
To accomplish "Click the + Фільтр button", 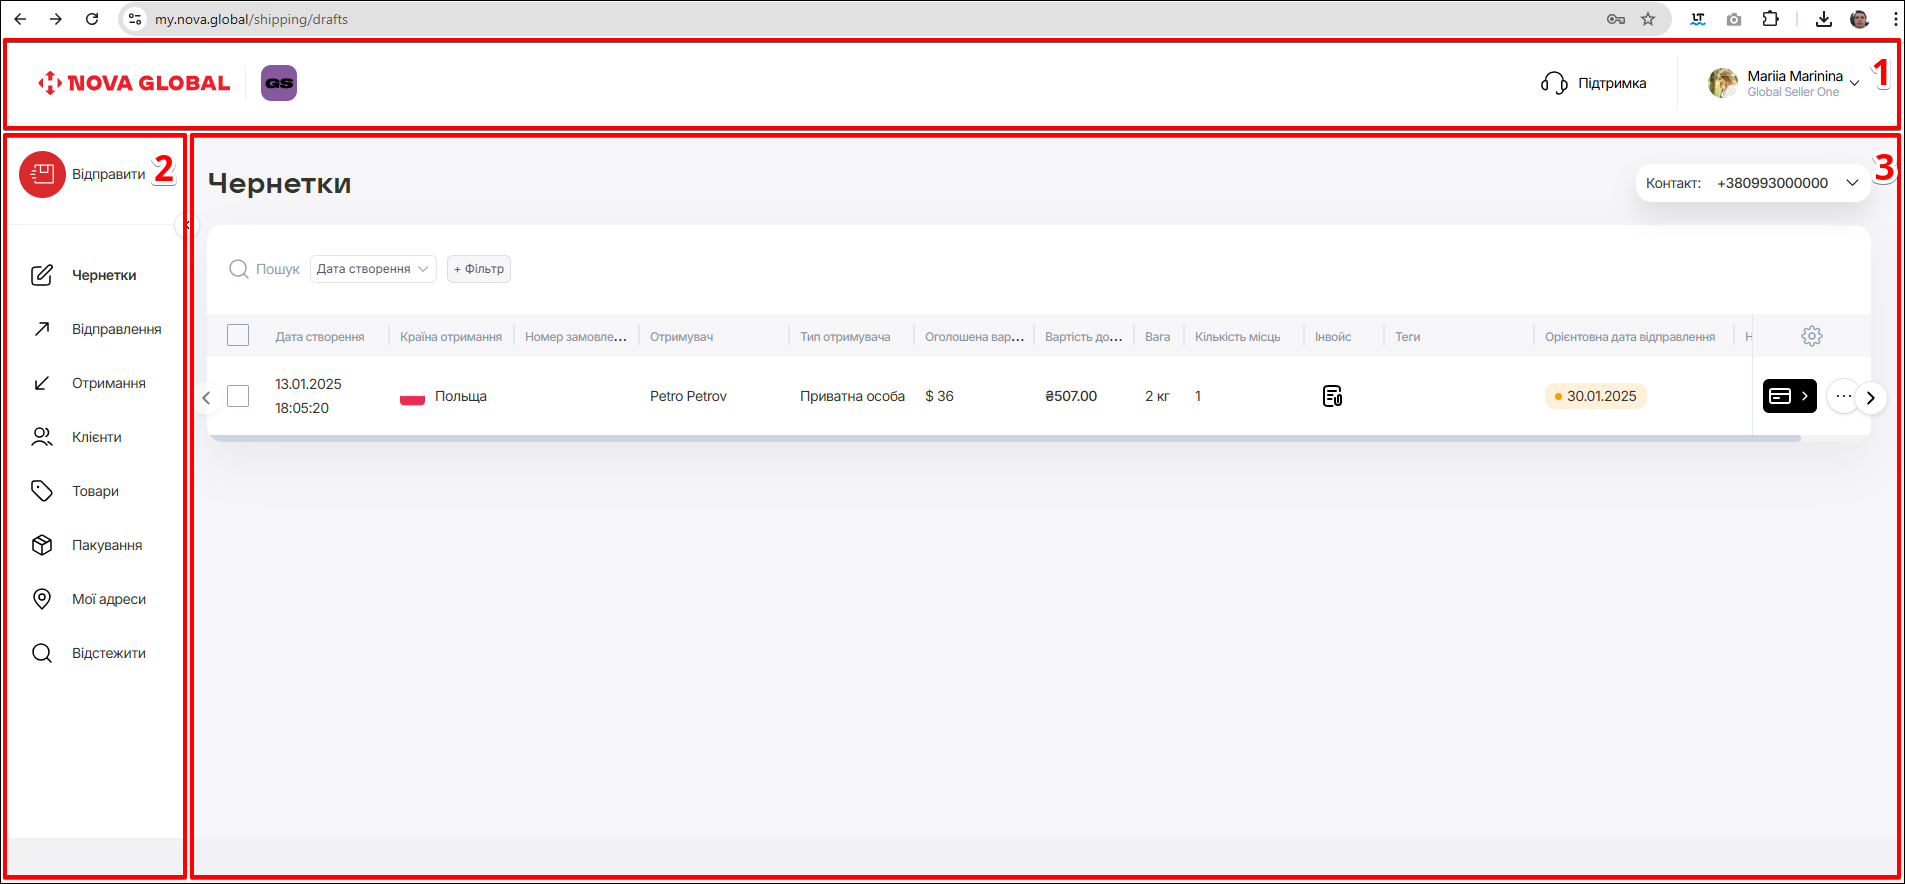I will pos(479,269).
